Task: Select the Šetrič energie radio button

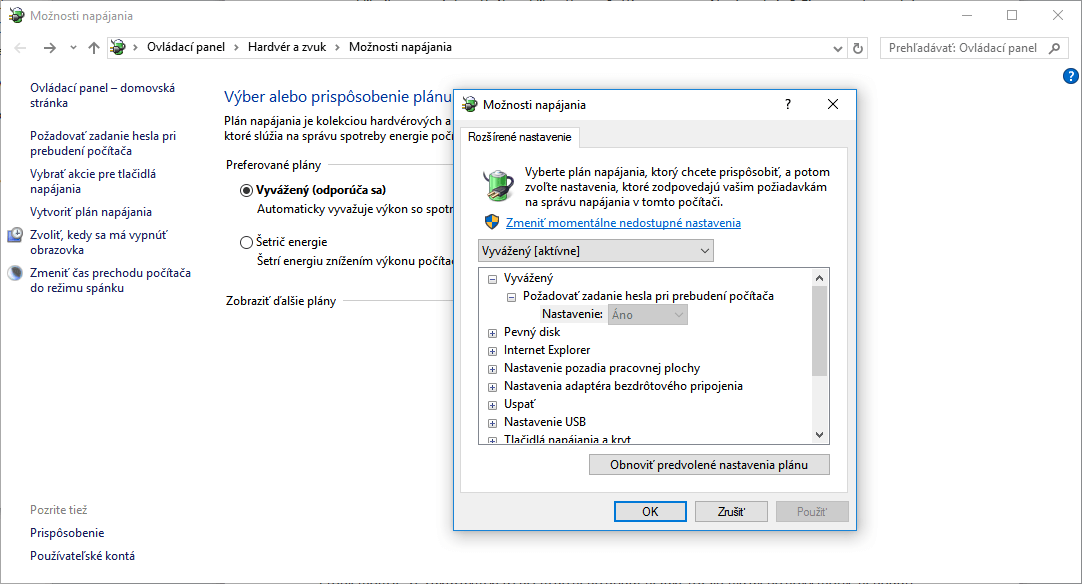Action: coord(247,242)
